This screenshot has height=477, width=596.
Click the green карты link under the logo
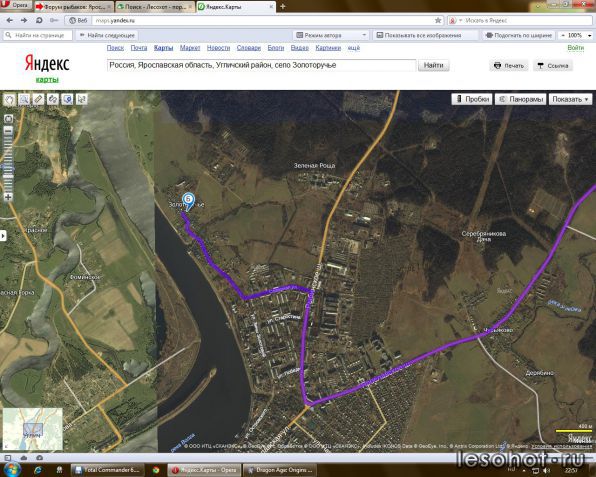pos(47,79)
